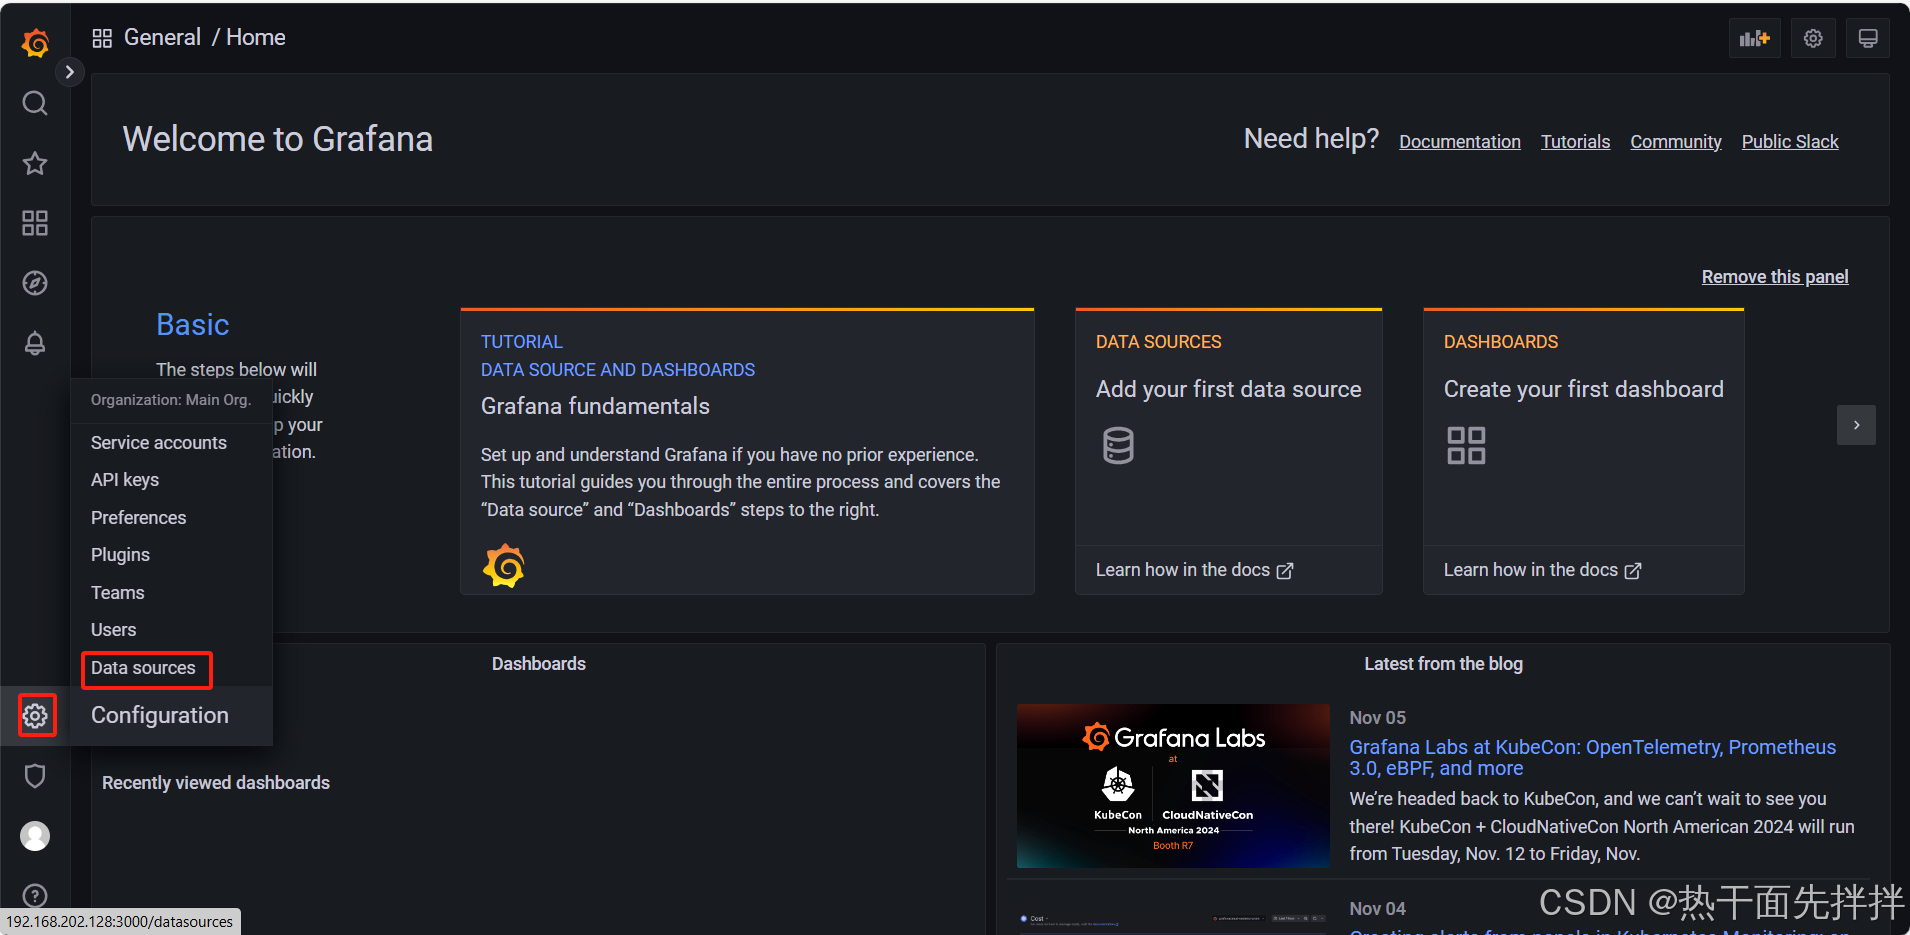
Task: Select Preferences menu item
Action: coord(138,517)
